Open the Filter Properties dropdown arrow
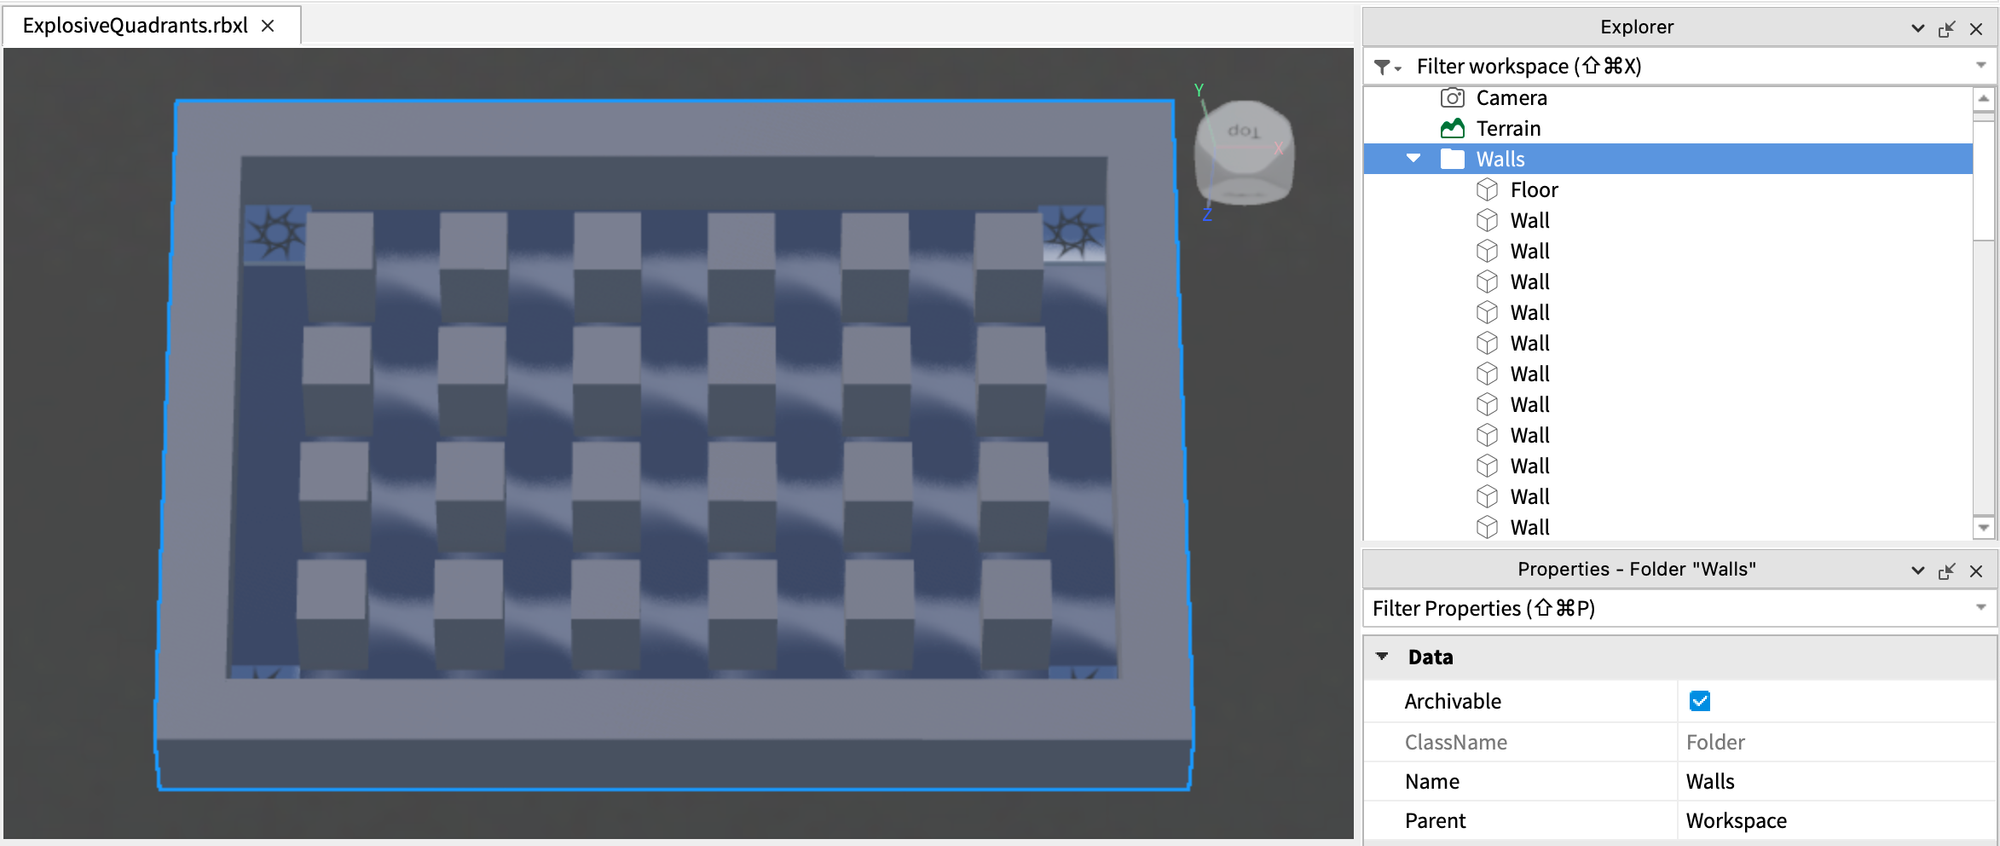2000x846 pixels. [1980, 608]
